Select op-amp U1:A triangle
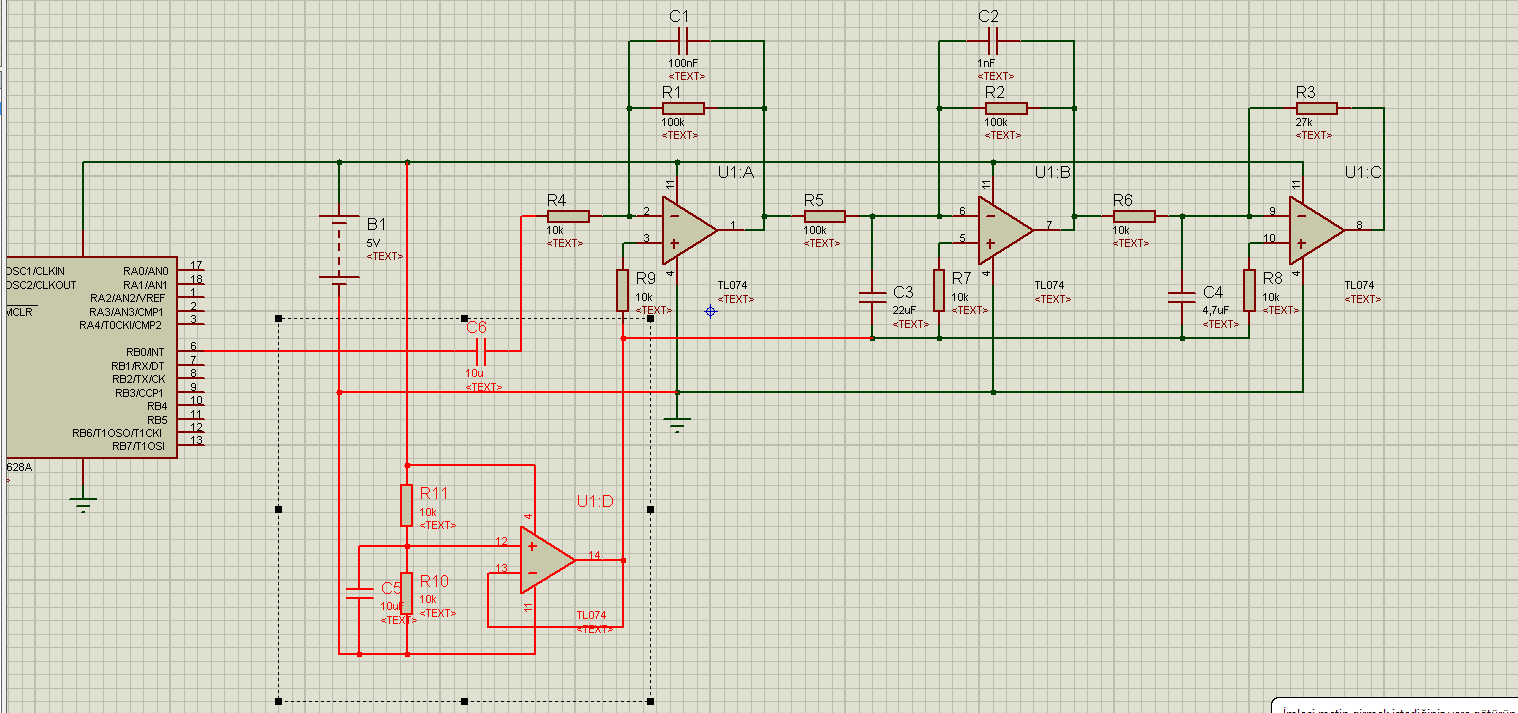1518x713 pixels. (685, 229)
